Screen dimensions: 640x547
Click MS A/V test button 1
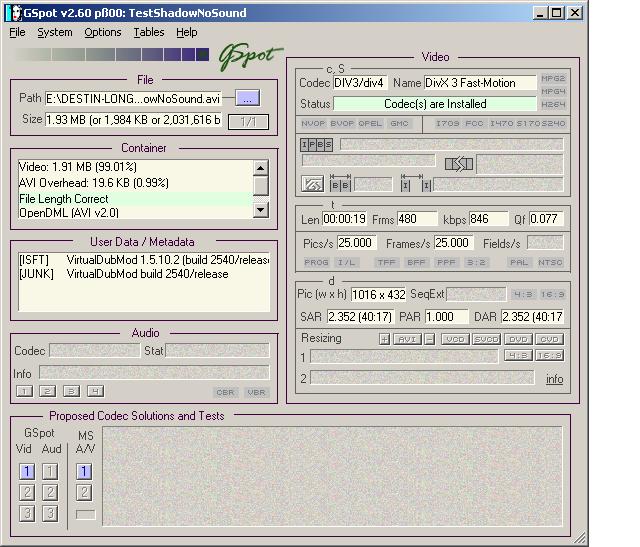[x=84, y=471]
